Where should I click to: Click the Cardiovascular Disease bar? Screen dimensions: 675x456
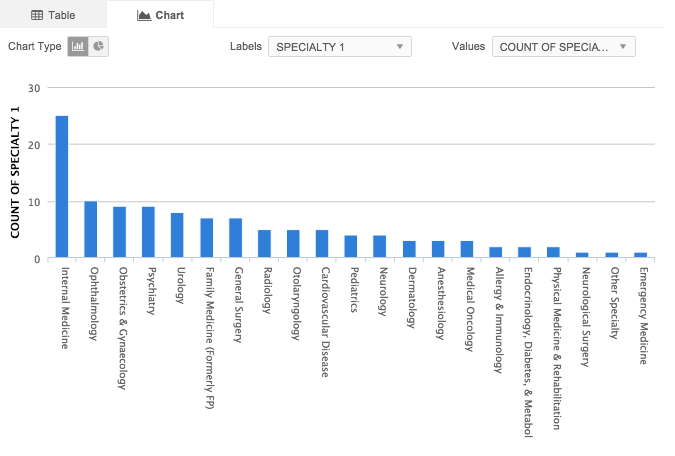click(x=322, y=244)
